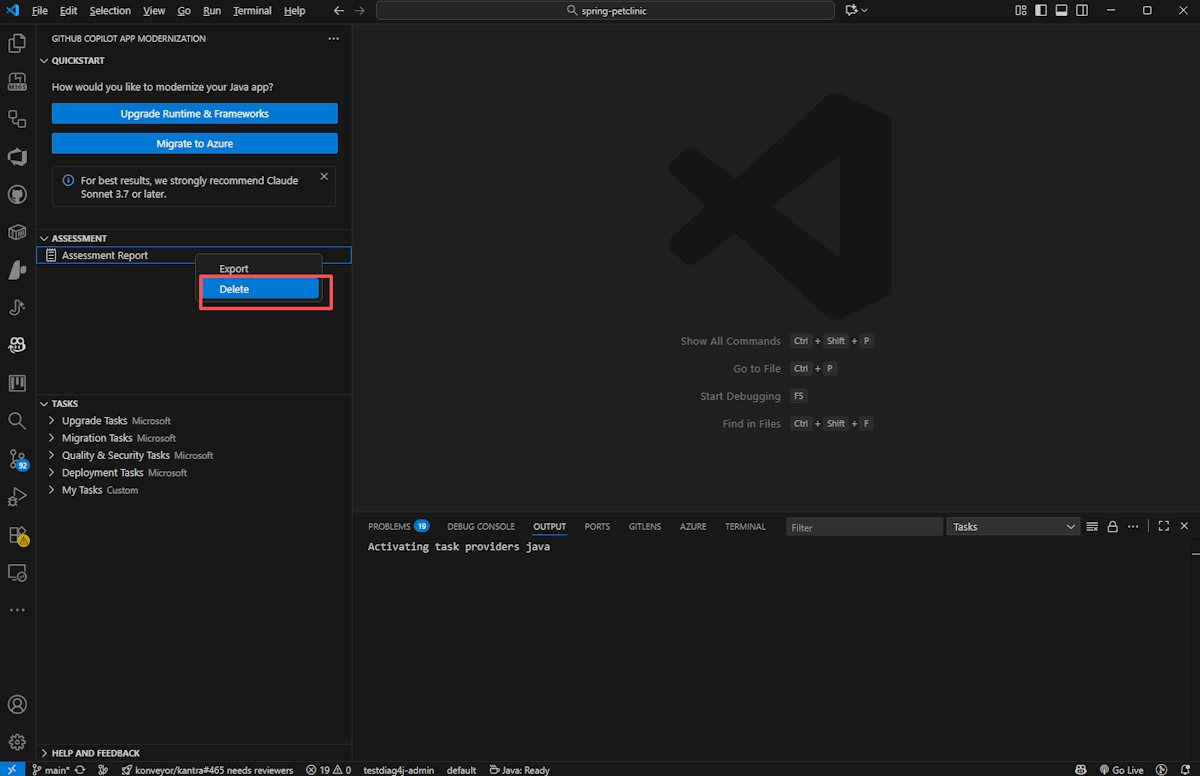This screenshot has height=776, width=1200.
Task: Open Source Control with 92 changes badge
Action: (x=17, y=458)
